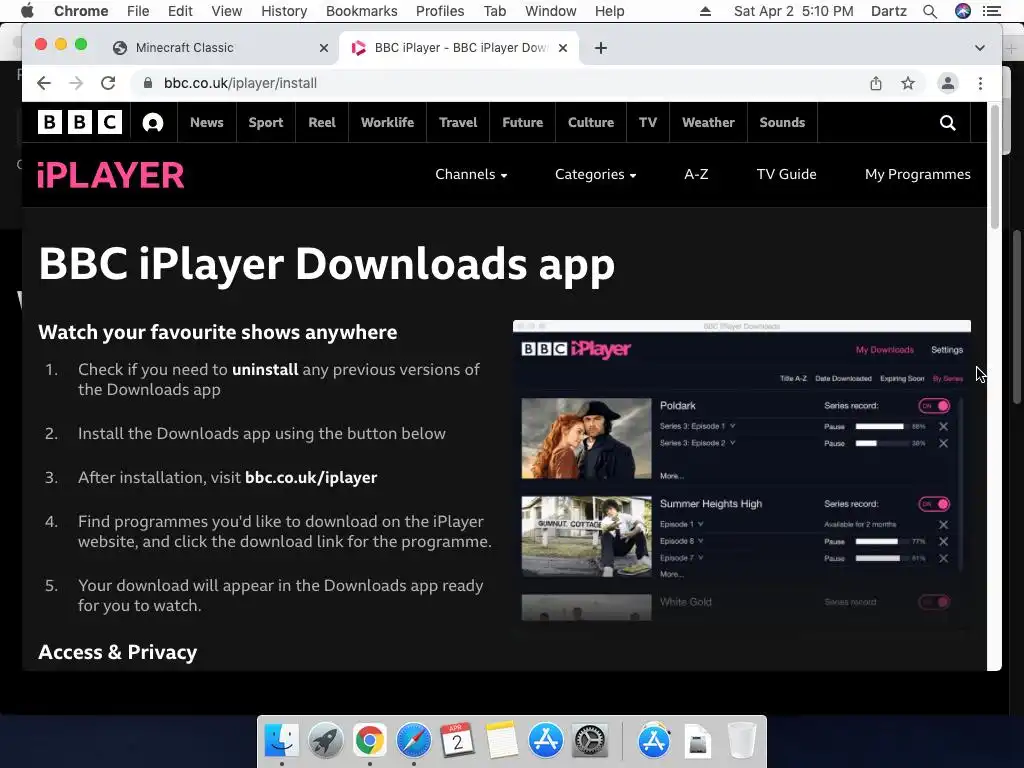Open the Trash in the dock
Viewport: 1024px width, 768px height.
click(742, 740)
